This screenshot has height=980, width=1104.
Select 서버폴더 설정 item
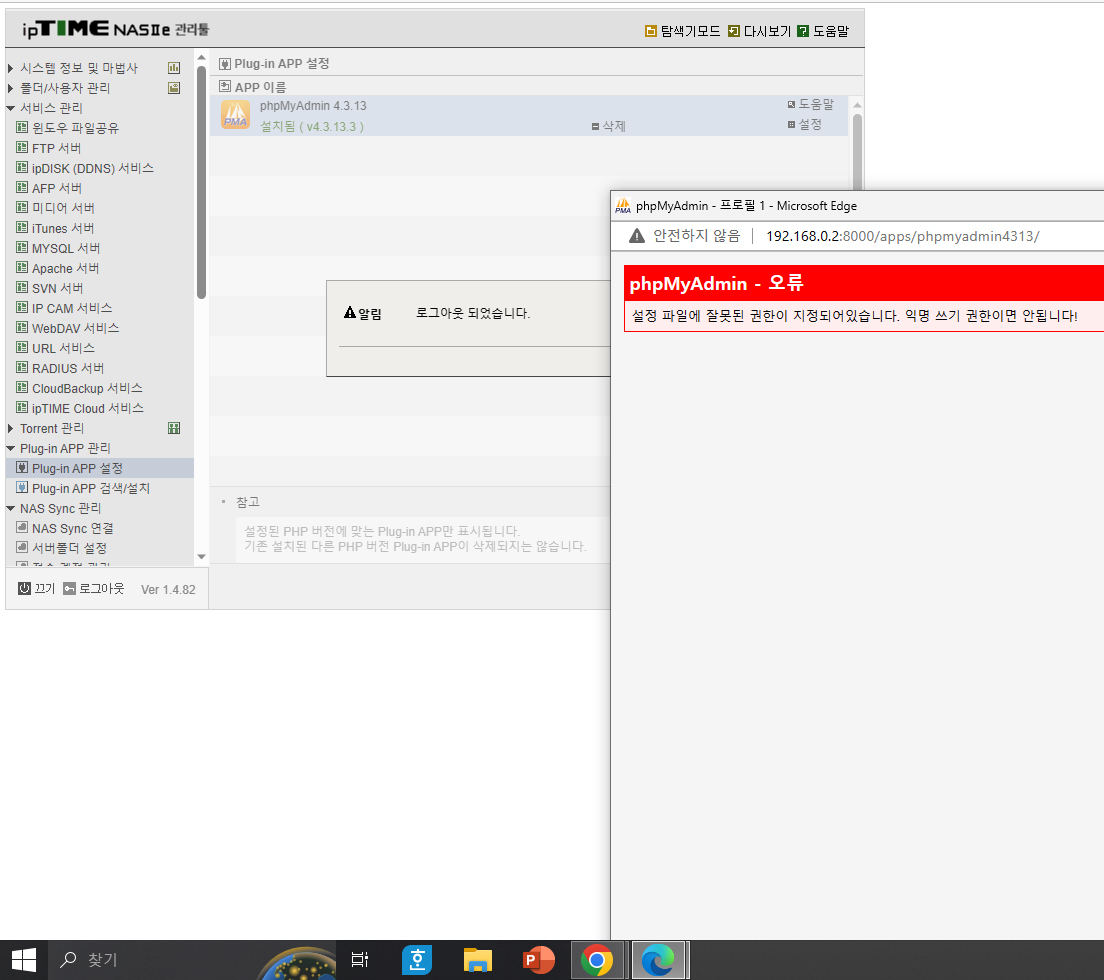62,548
